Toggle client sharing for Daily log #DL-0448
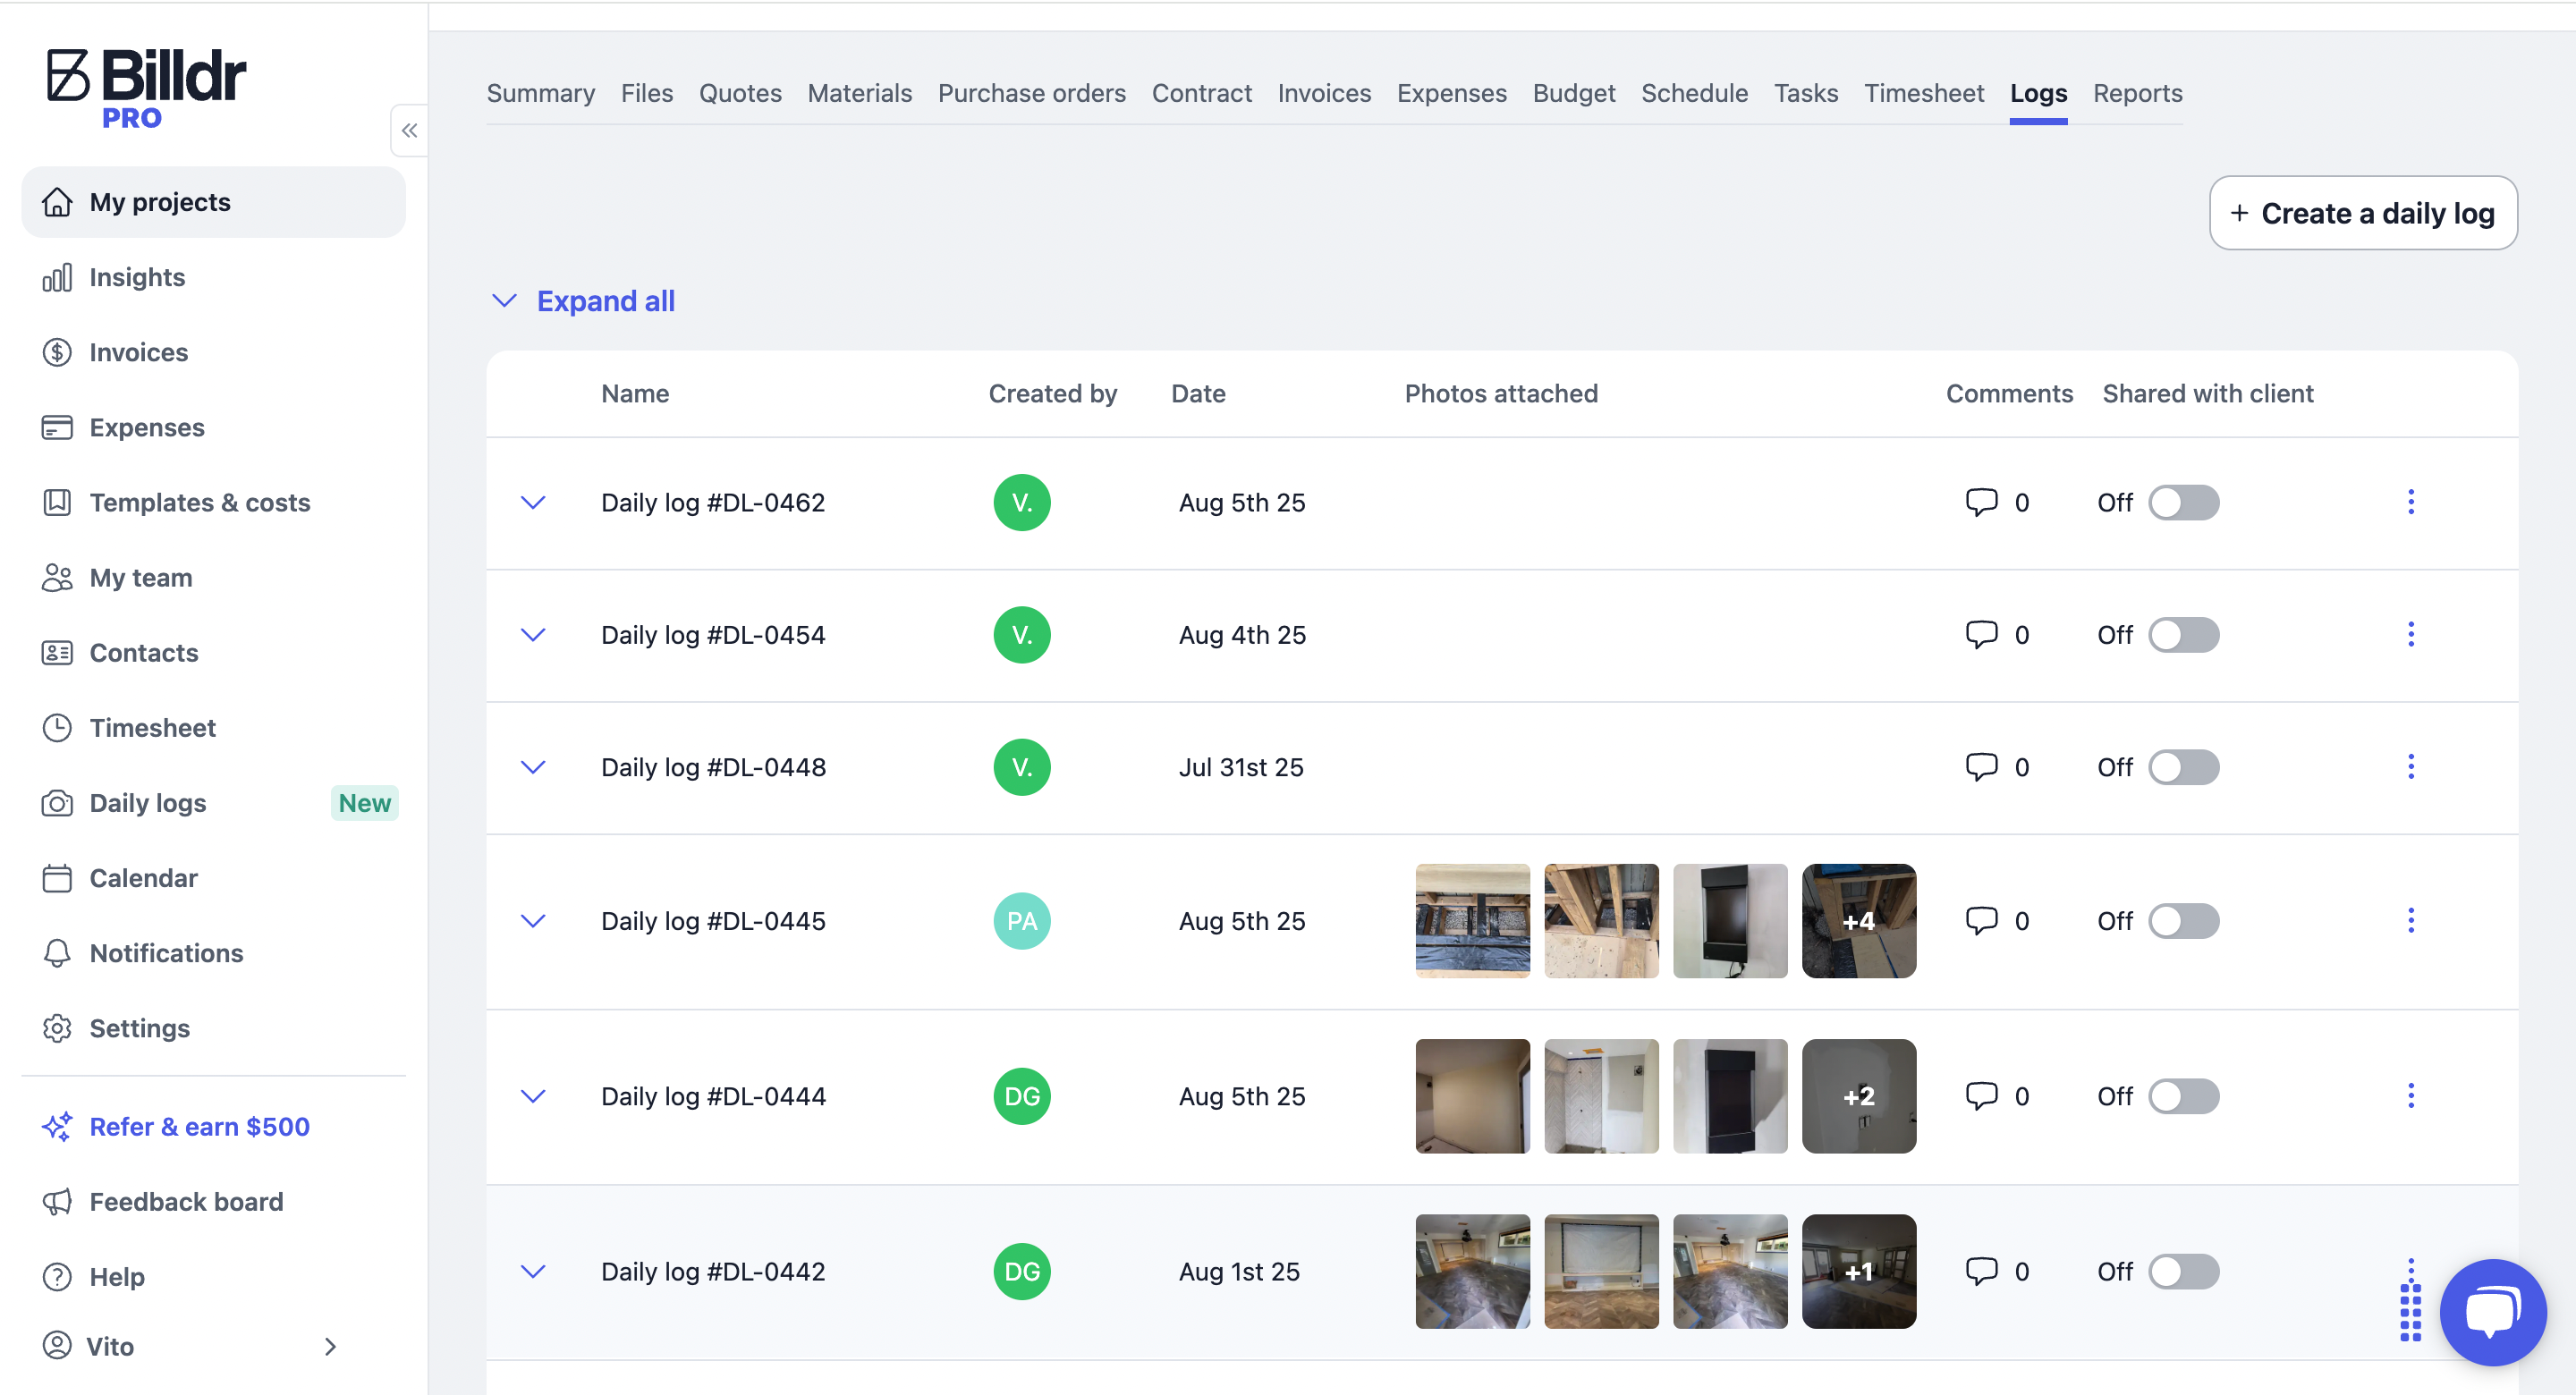Screen dimensions: 2576x1395 (x=2184, y=766)
